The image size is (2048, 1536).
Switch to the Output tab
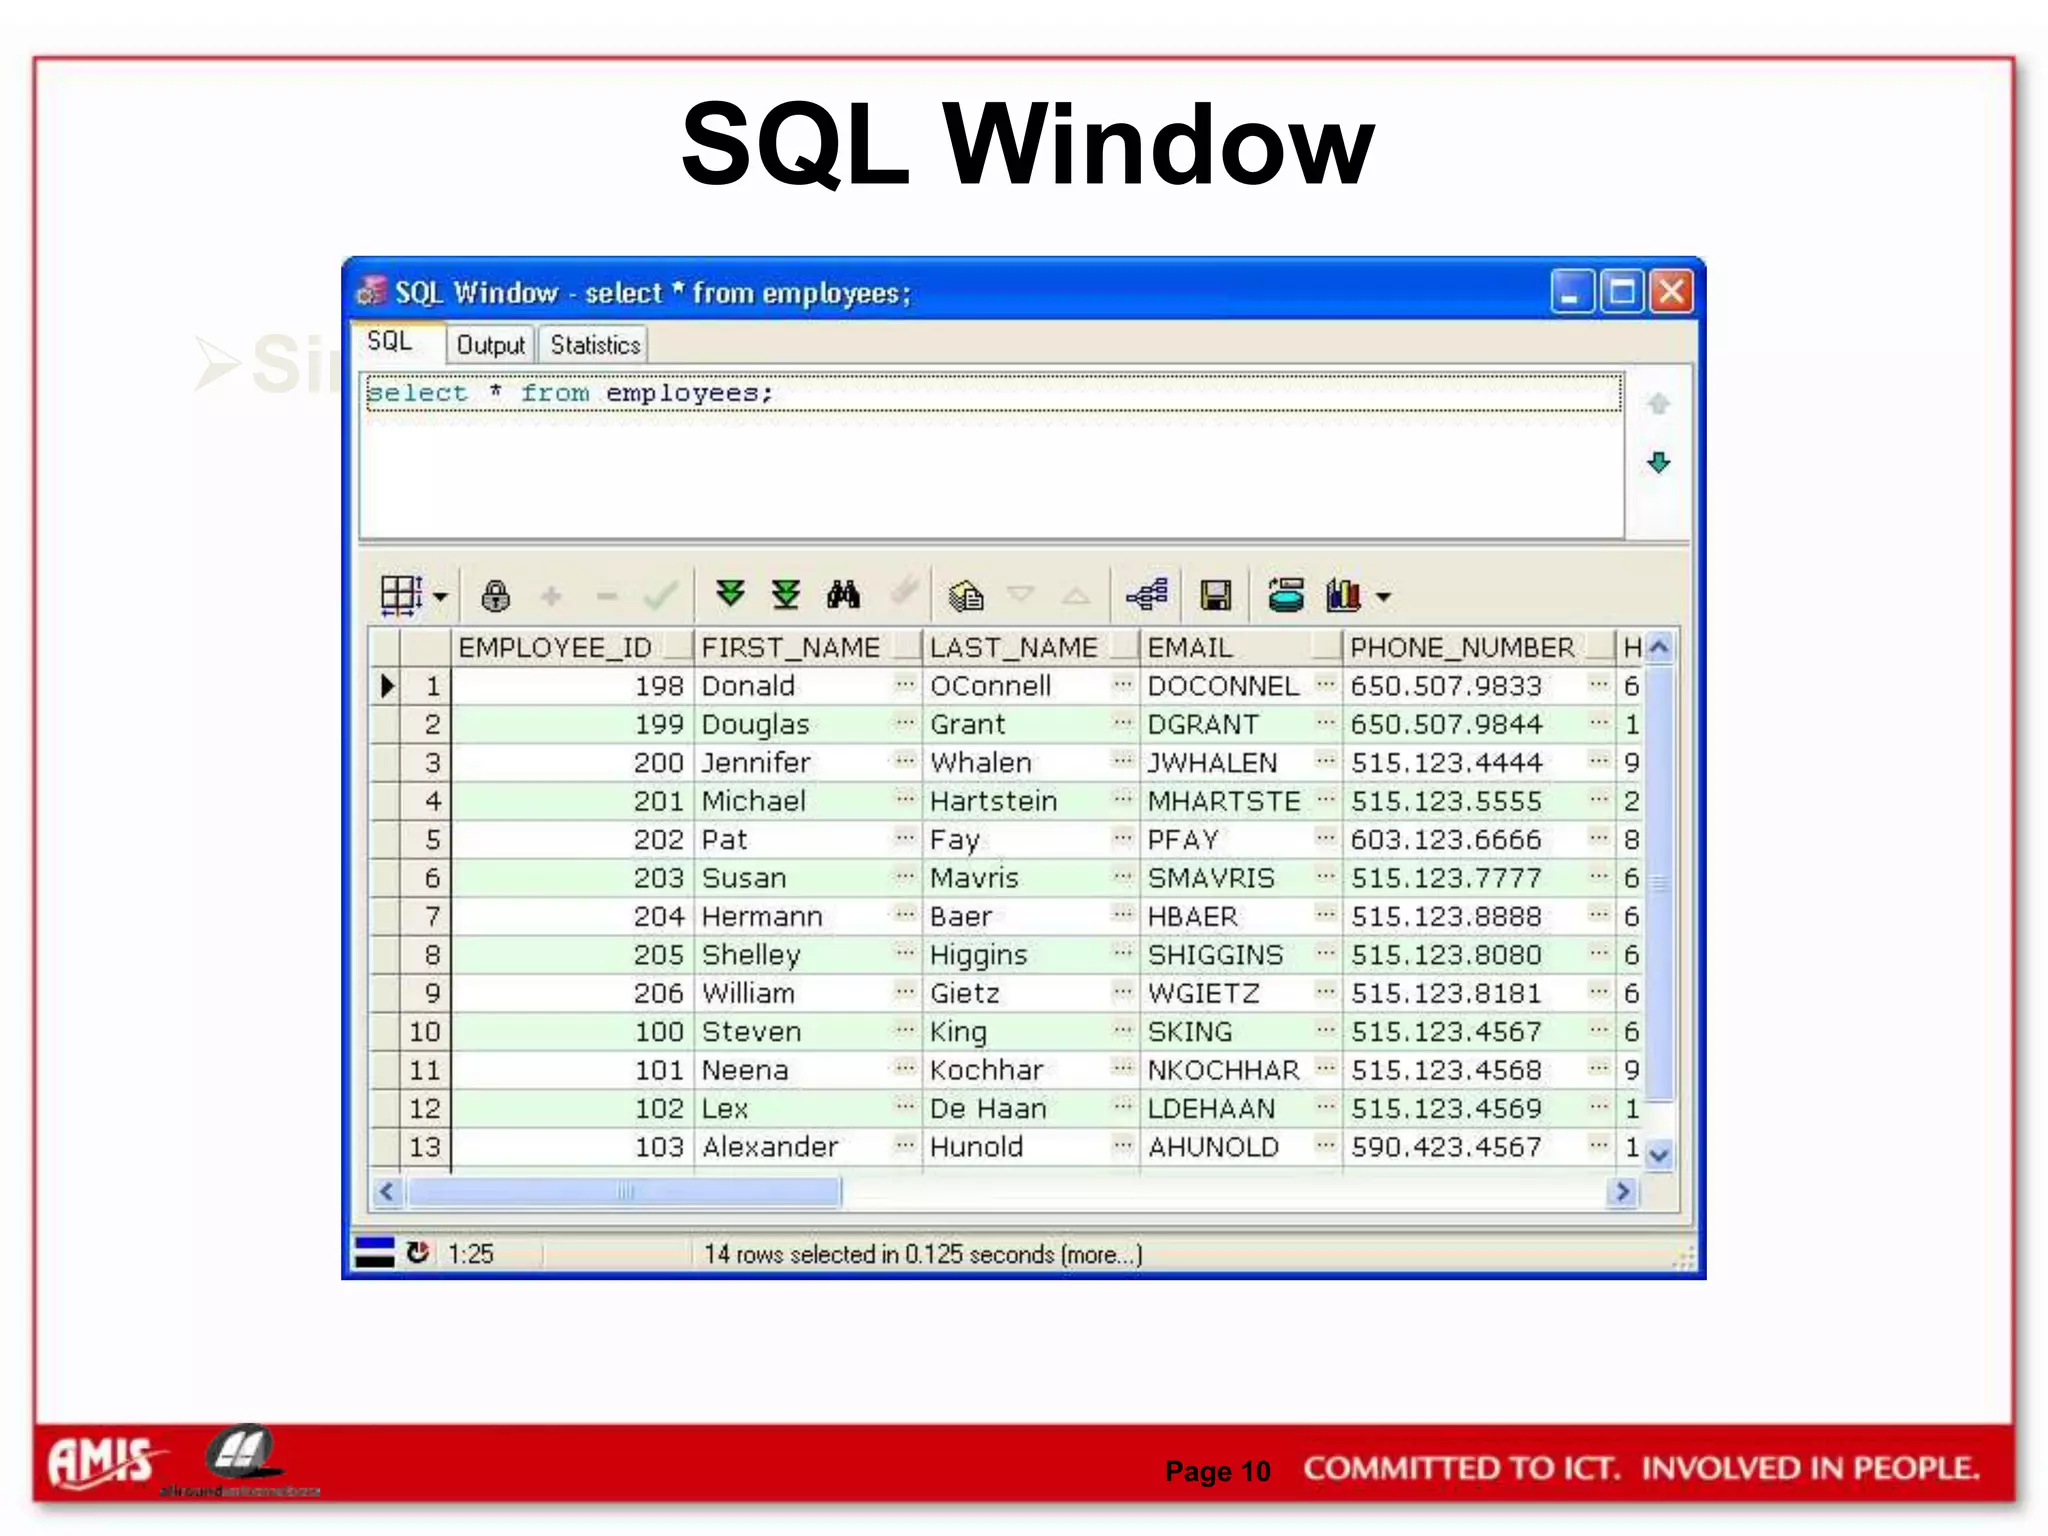point(490,345)
